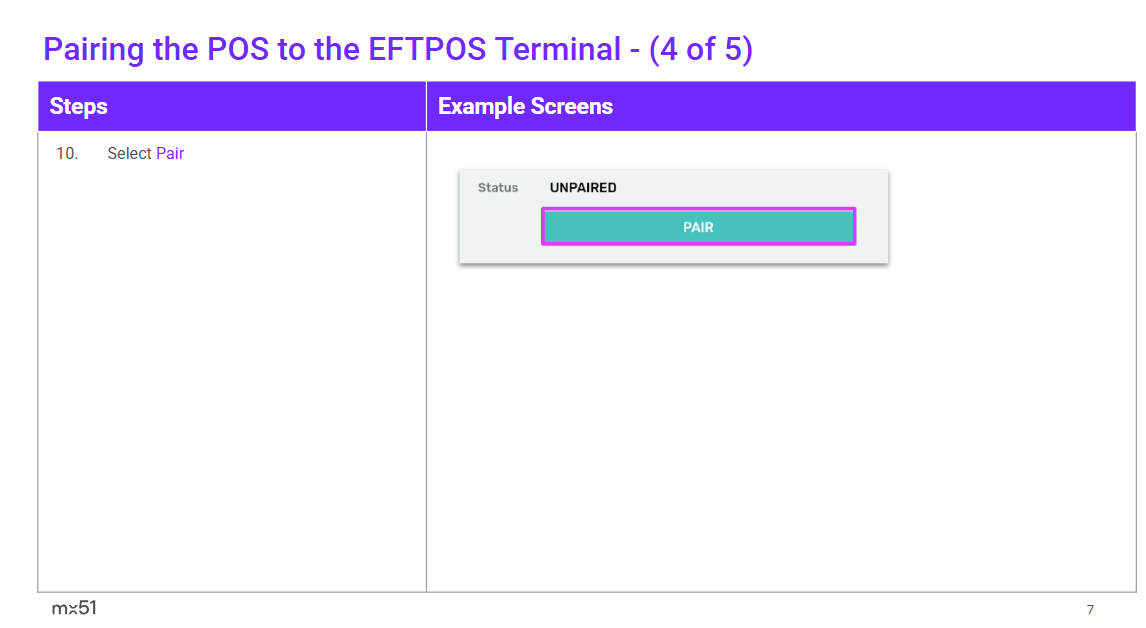Click the purple Pair link in step 10

pyautogui.click(x=170, y=154)
